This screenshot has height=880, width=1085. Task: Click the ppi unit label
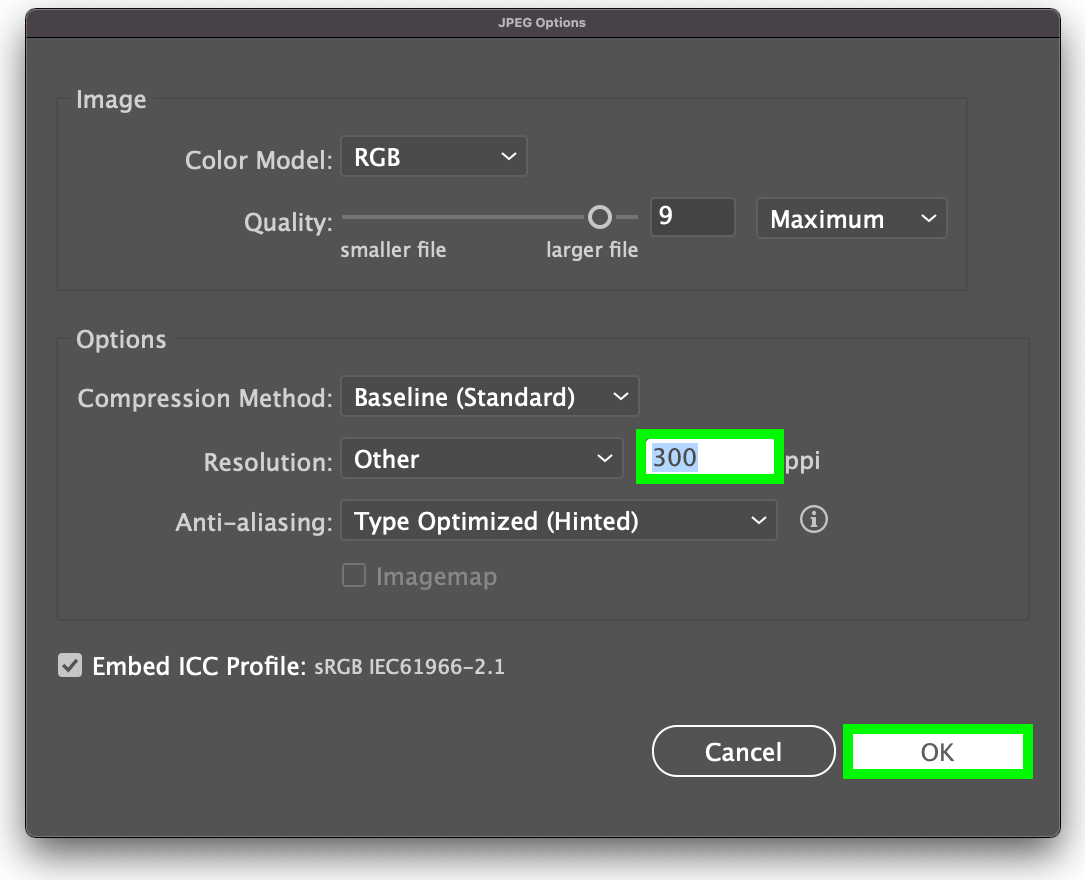pyautogui.click(x=804, y=460)
